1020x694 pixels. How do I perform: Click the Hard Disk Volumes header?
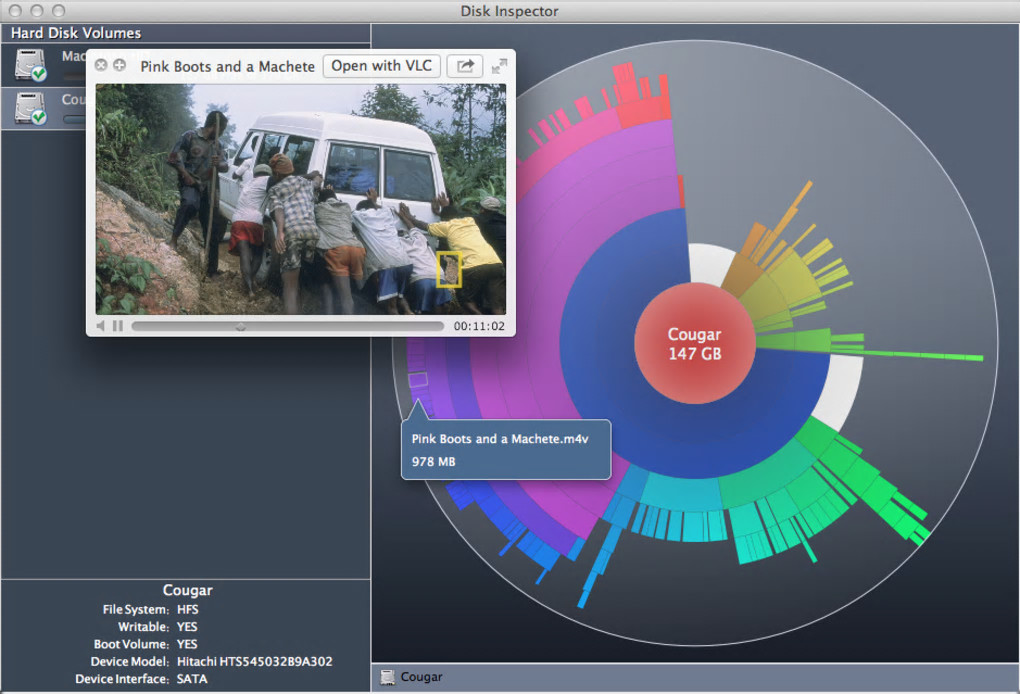tap(76, 33)
